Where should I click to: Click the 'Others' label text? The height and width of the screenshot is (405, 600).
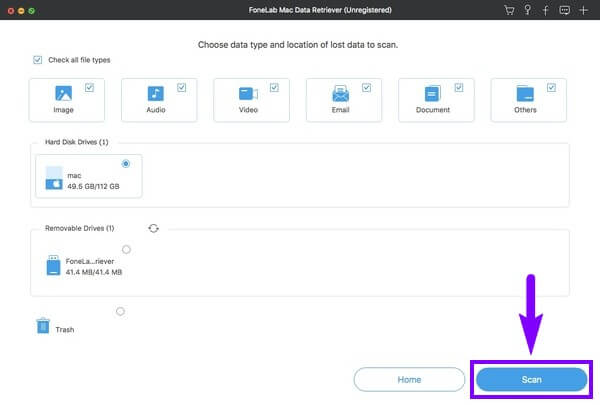[525, 110]
